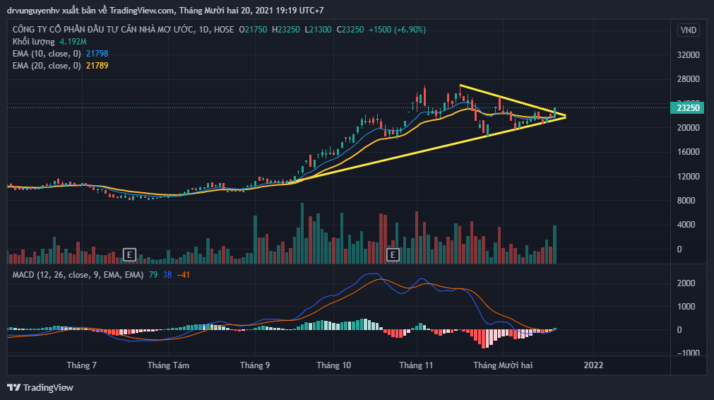The height and width of the screenshot is (400, 714).
Task: Click the first earnings E marker in July
Action: (129, 254)
